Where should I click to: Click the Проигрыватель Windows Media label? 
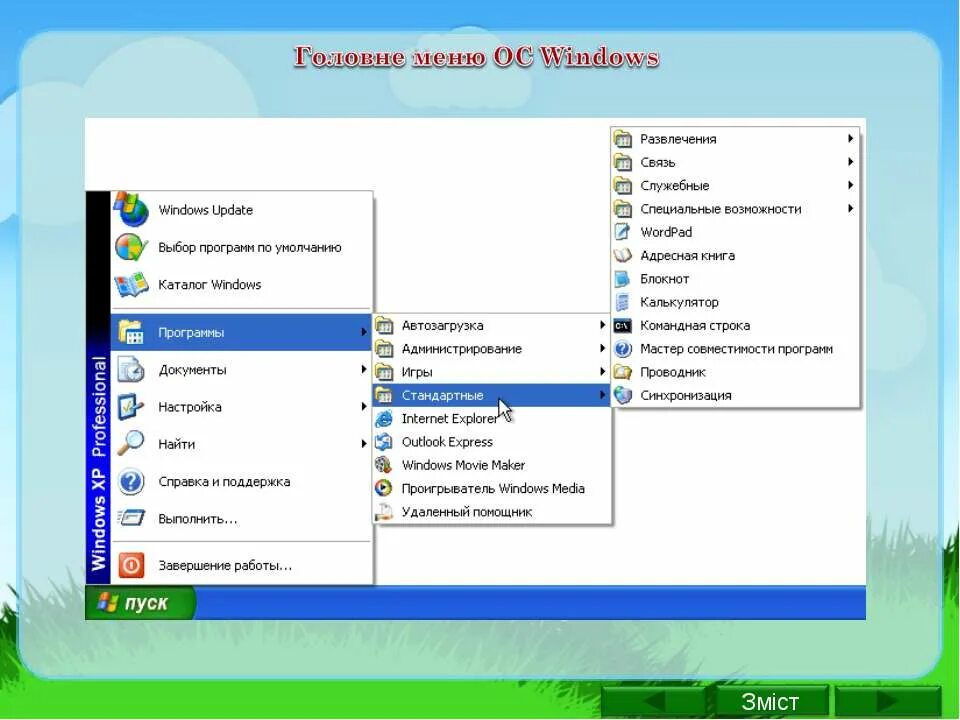pyautogui.click(x=493, y=489)
